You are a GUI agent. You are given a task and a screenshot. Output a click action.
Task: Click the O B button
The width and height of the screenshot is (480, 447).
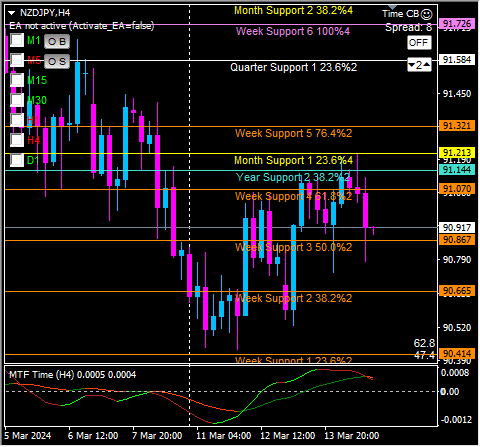tap(57, 42)
